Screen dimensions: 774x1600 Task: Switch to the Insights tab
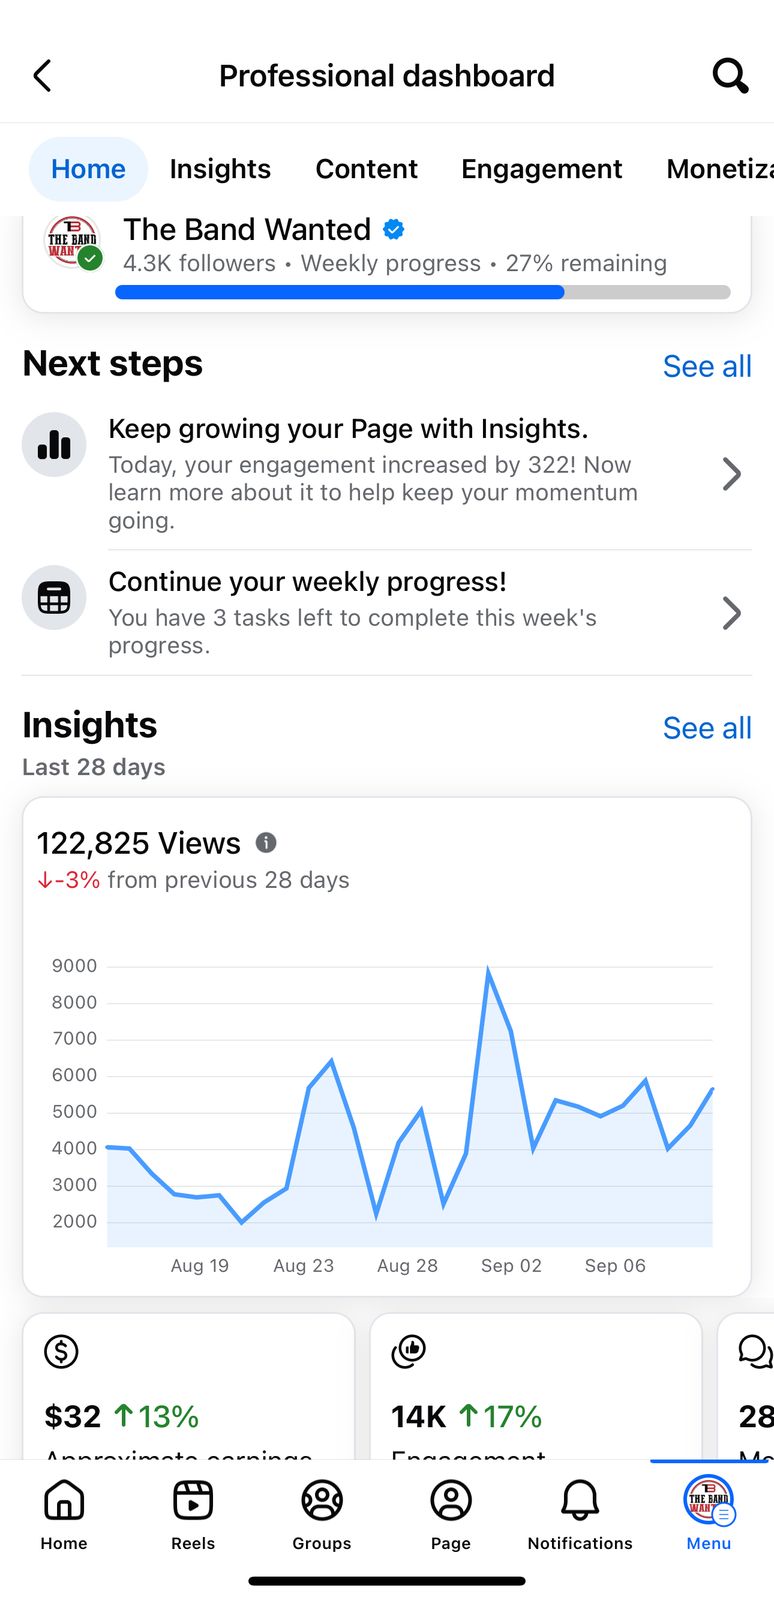coord(220,169)
